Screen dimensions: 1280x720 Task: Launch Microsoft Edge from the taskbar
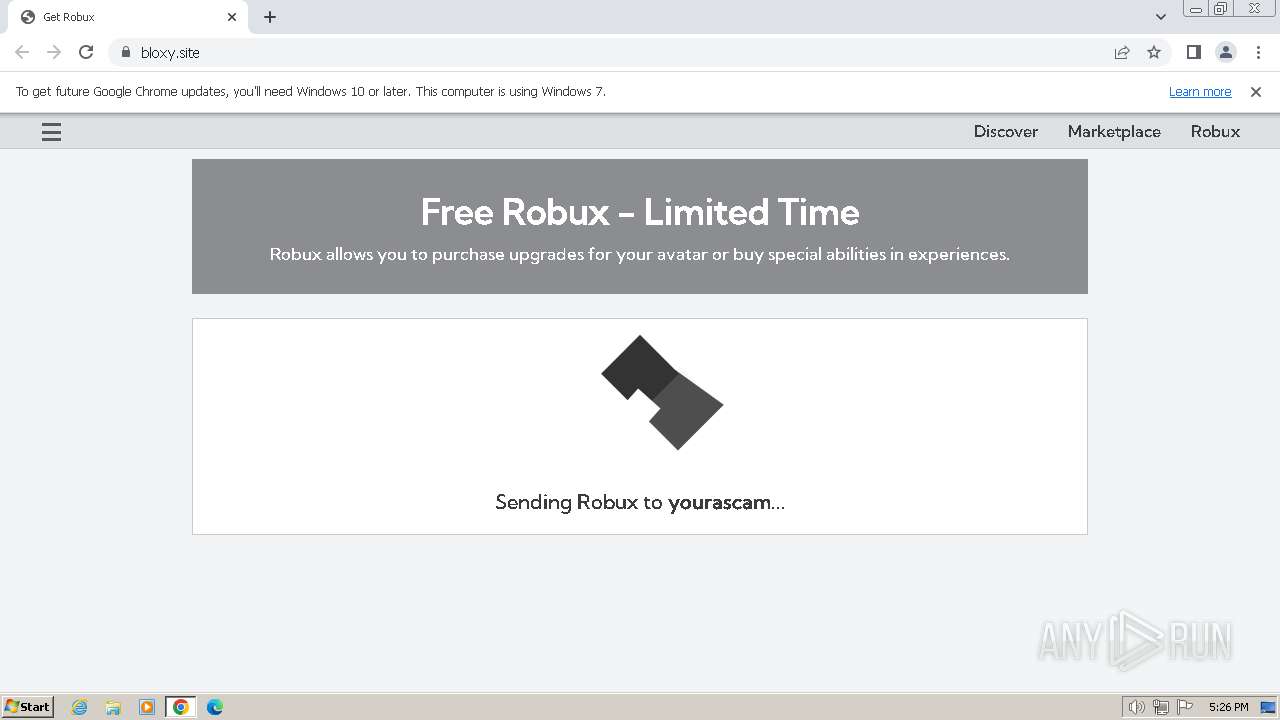point(215,707)
